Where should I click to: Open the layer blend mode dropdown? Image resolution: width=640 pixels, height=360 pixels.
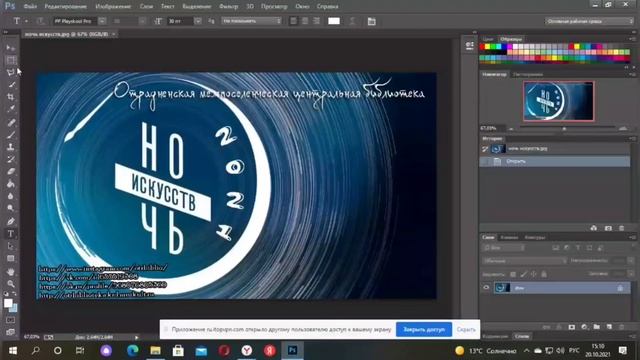(x=524, y=261)
